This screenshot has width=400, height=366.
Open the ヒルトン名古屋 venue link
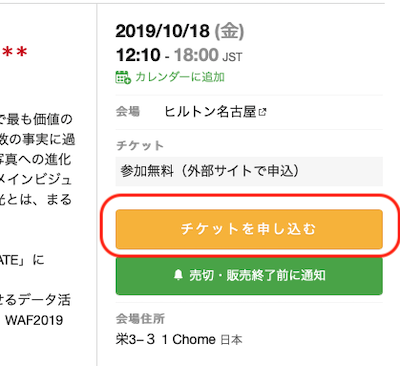point(210,112)
